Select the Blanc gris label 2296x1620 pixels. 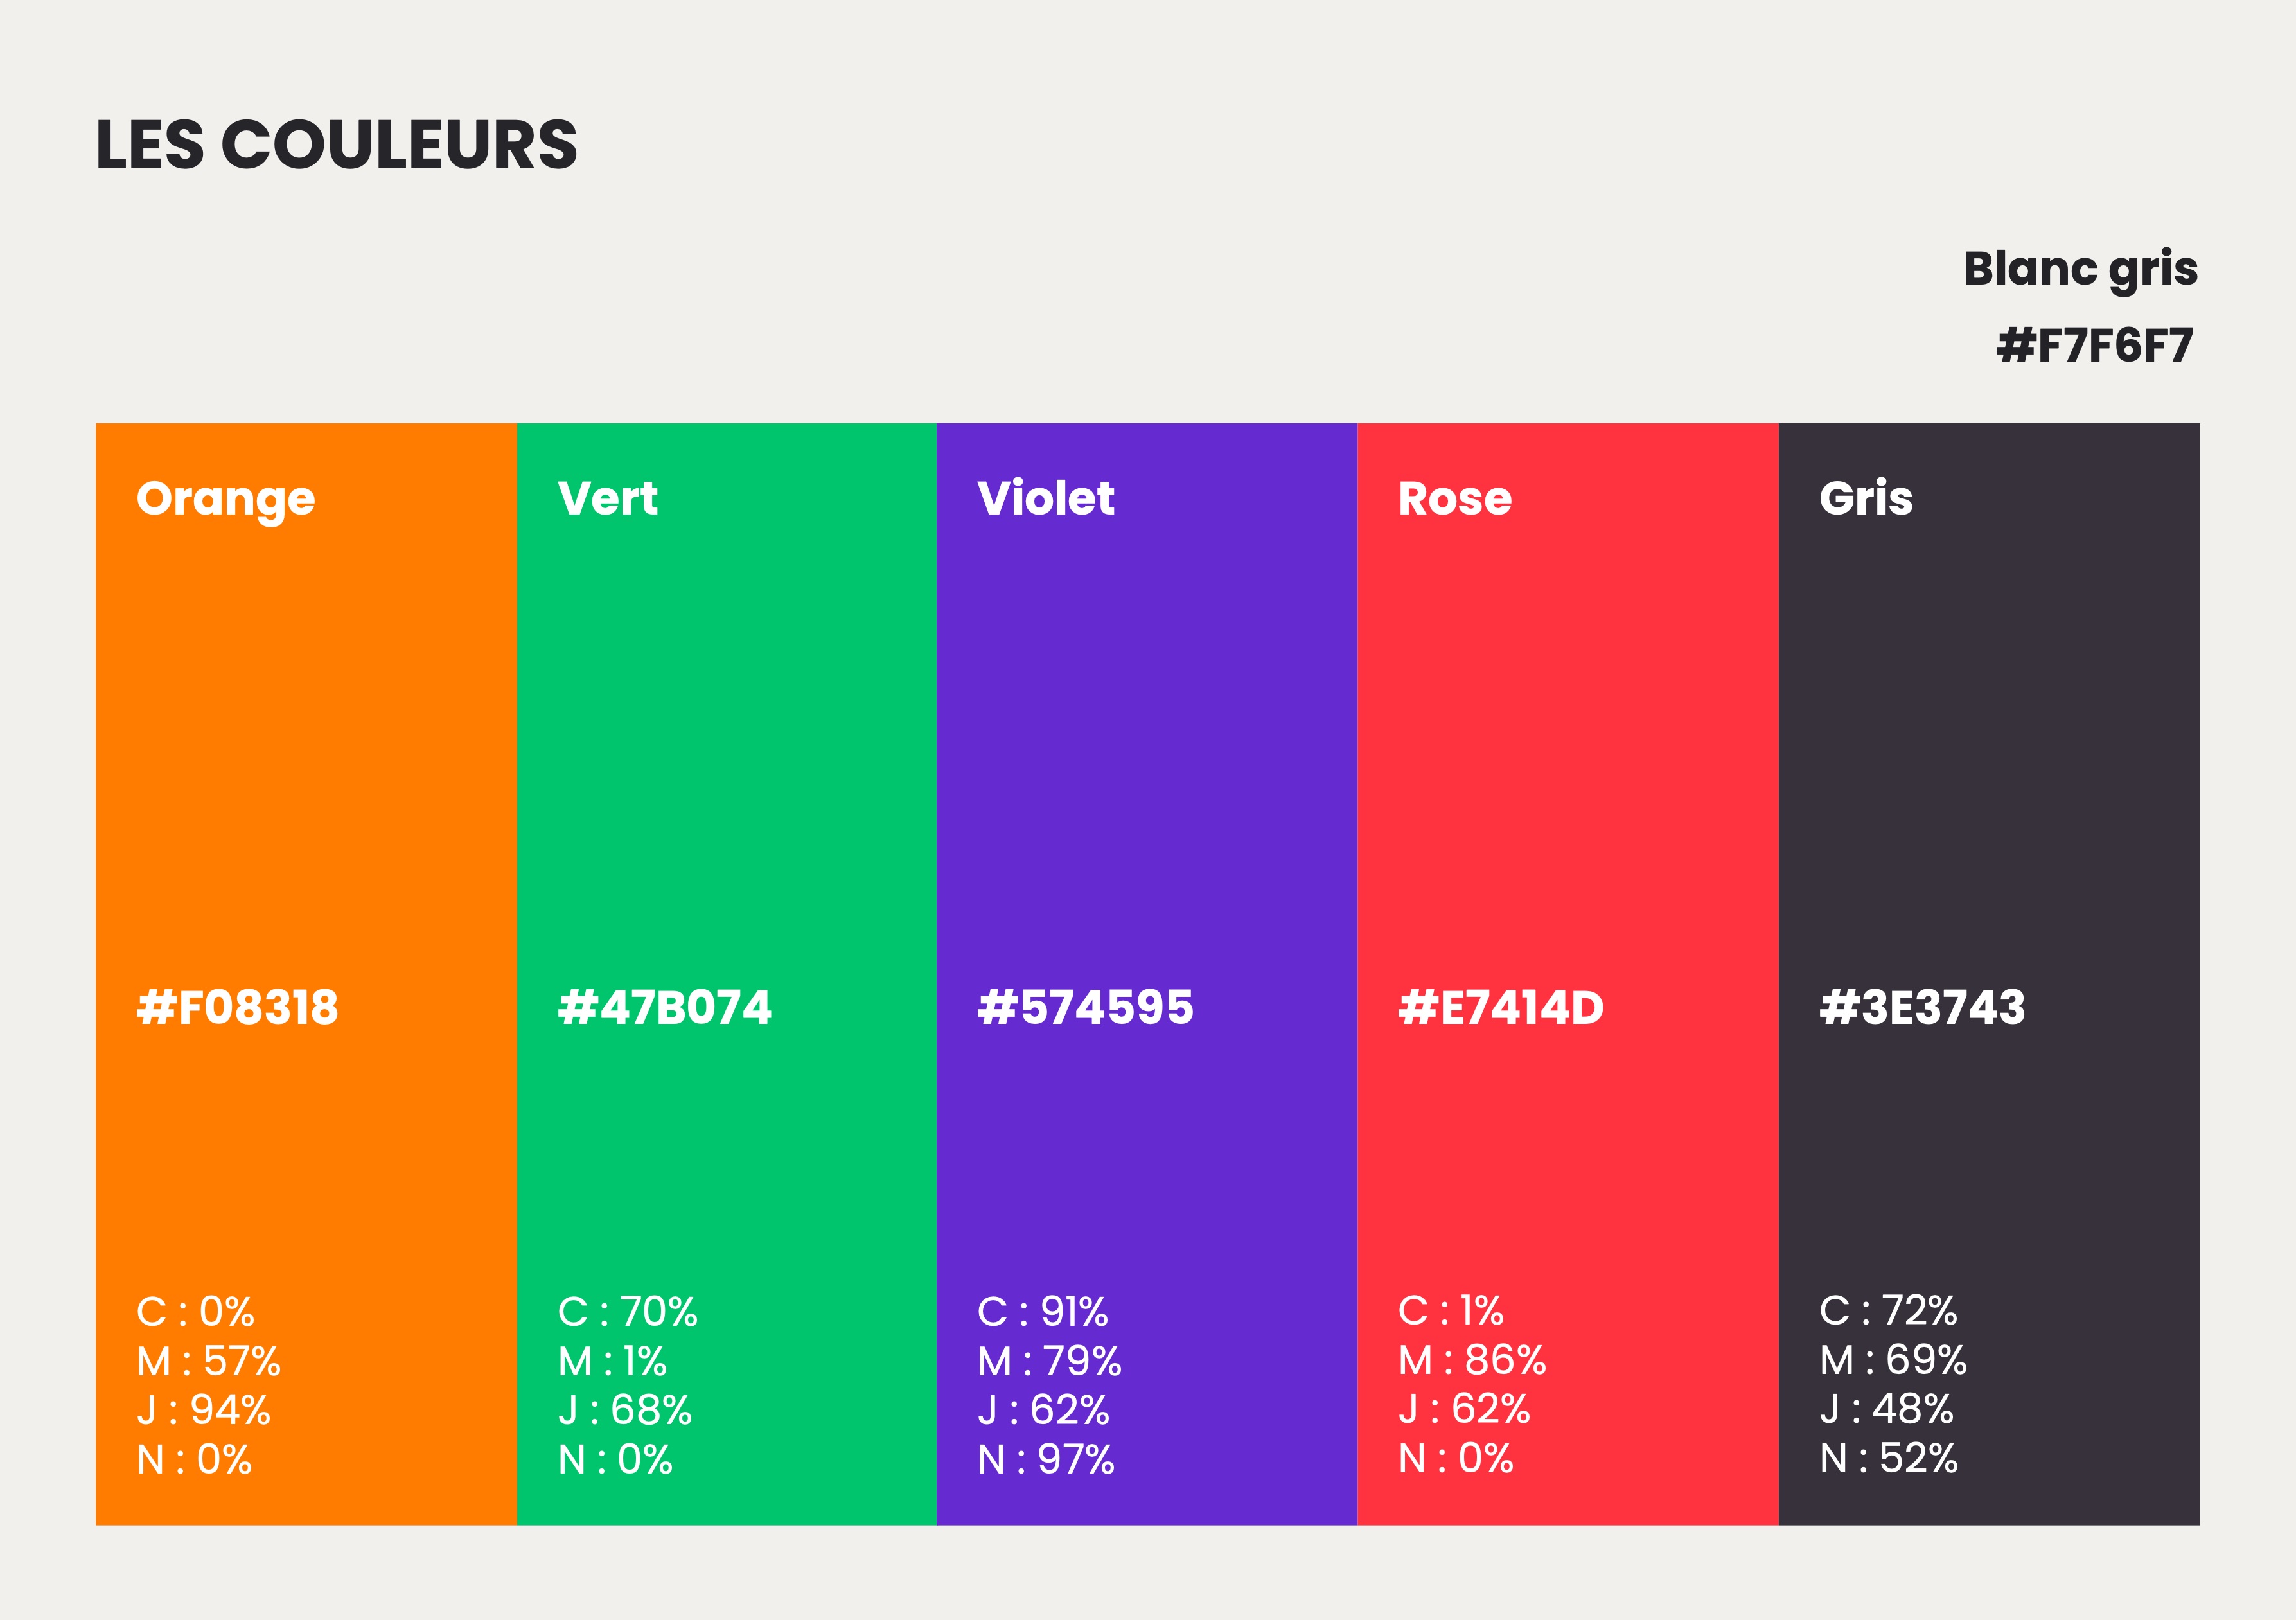click(x=2081, y=270)
